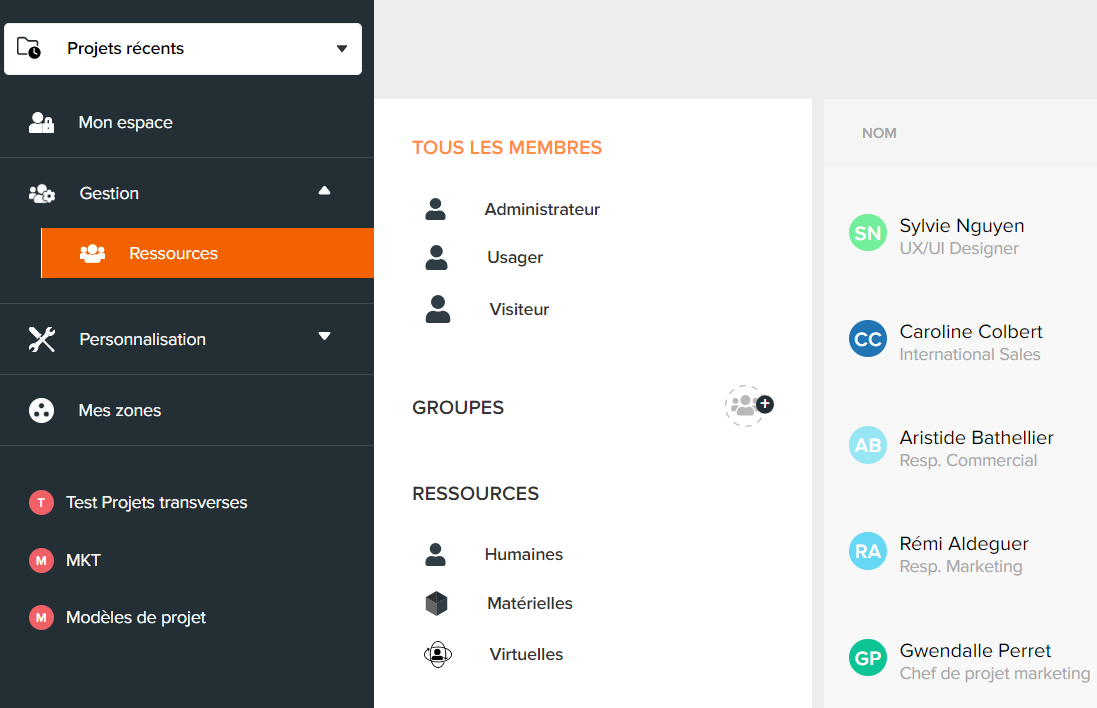Click the Mon espace user-lock icon
The image size is (1097, 708).
[x=41, y=122]
